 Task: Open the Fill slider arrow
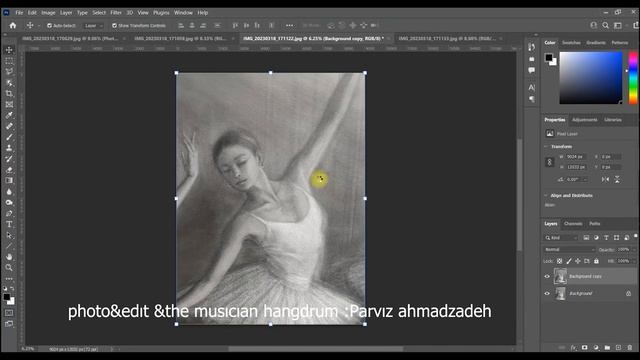pos(634,261)
